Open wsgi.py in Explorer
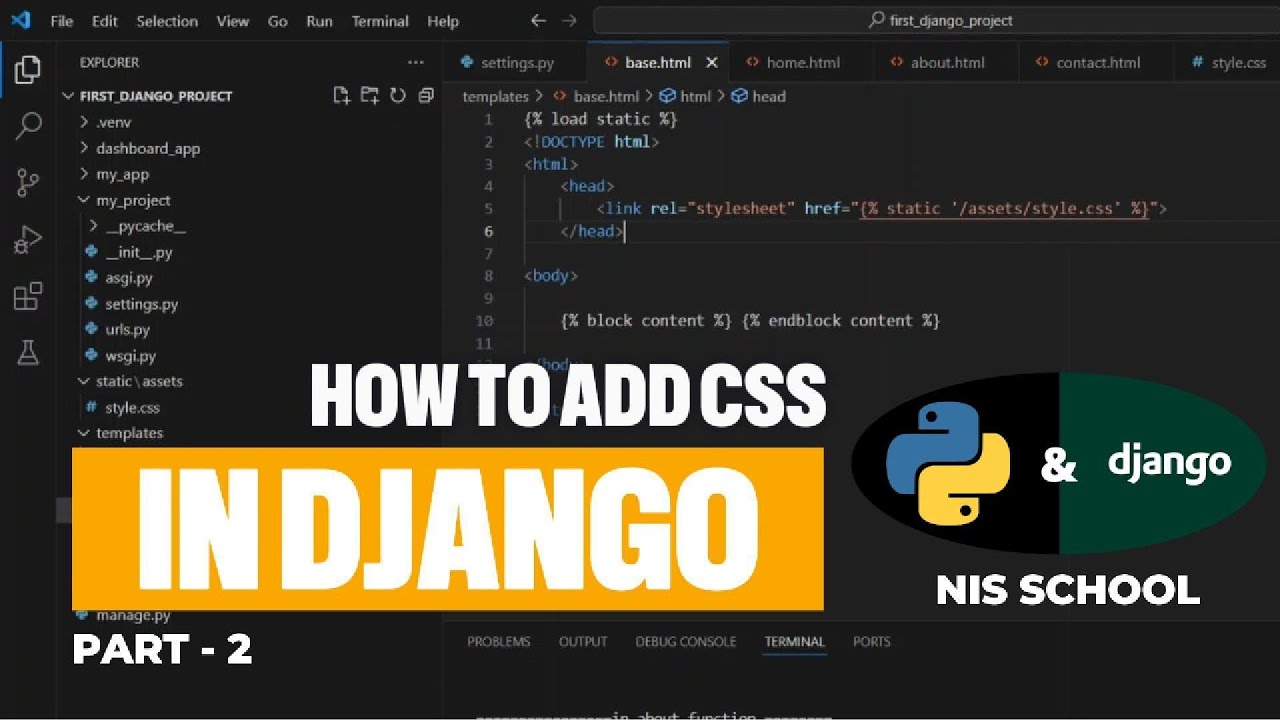The width and height of the screenshot is (1280, 720). pyautogui.click(x=130, y=355)
